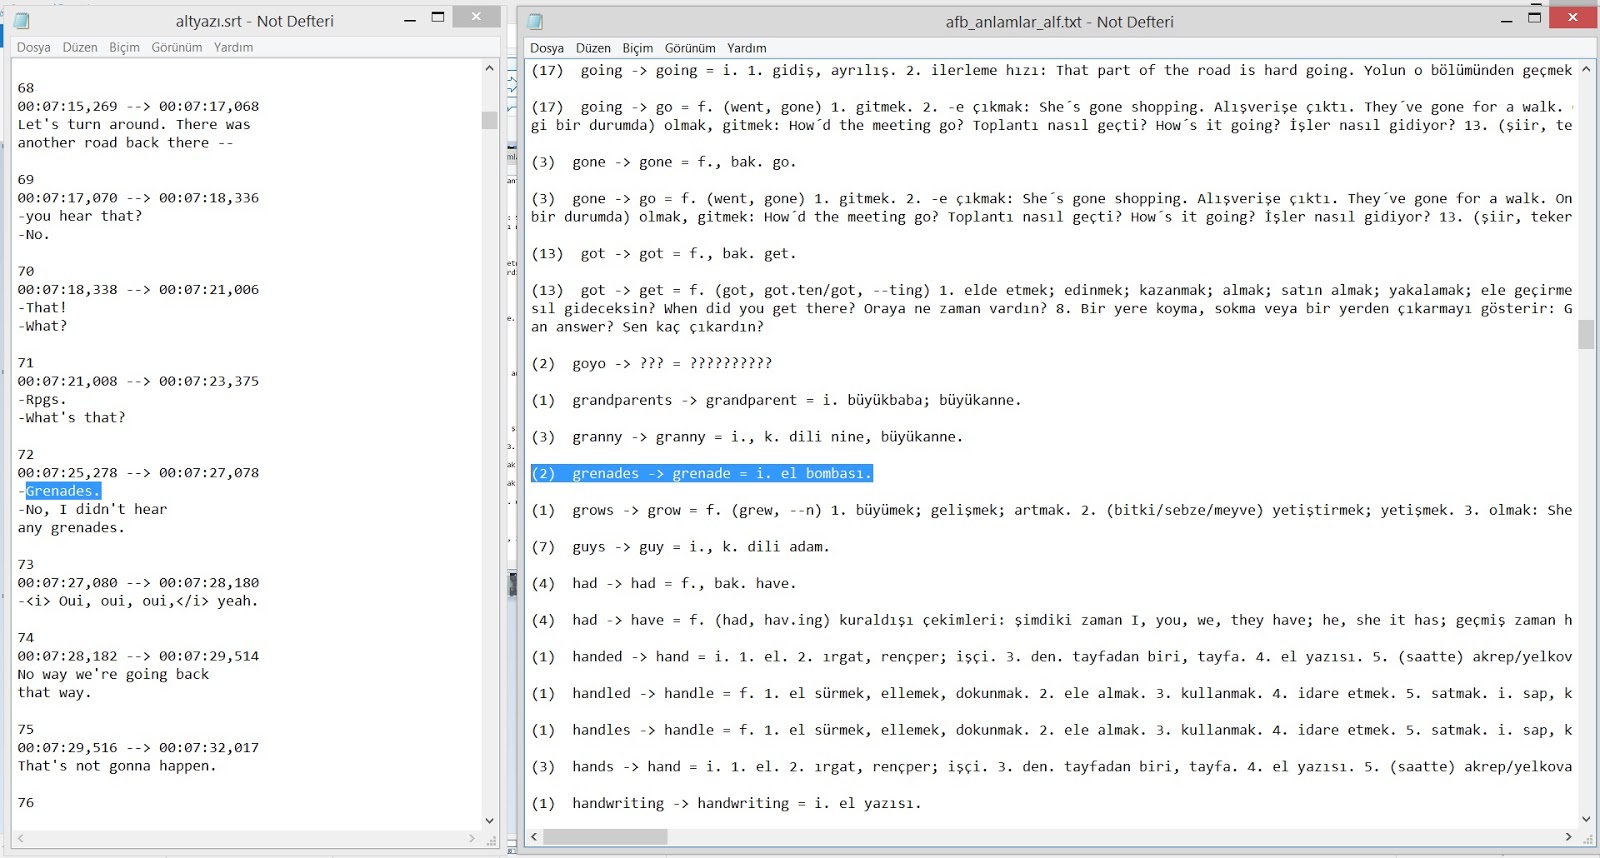Image resolution: width=1600 pixels, height=858 pixels.
Task: Click the 'grows -> grow' dictionary line
Action: pyautogui.click(x=1052, y=510)
